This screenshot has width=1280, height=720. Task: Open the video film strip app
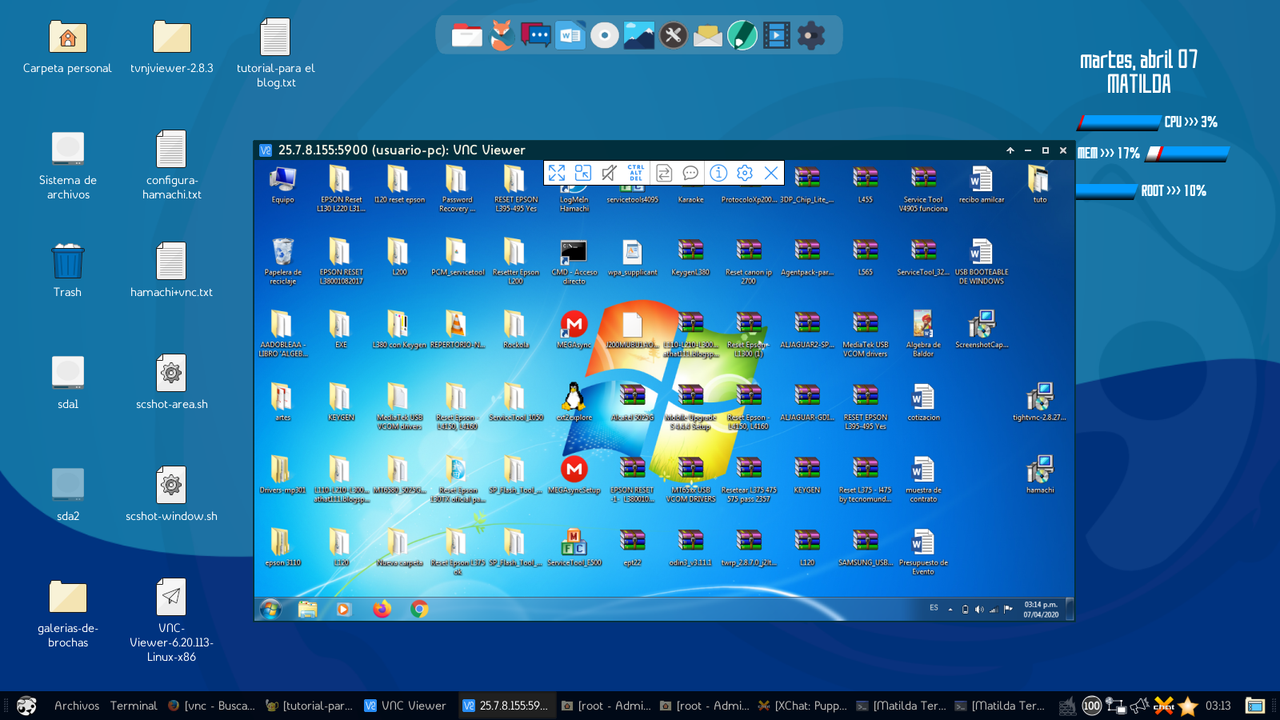pyautogui.click(x=776, y=36)
